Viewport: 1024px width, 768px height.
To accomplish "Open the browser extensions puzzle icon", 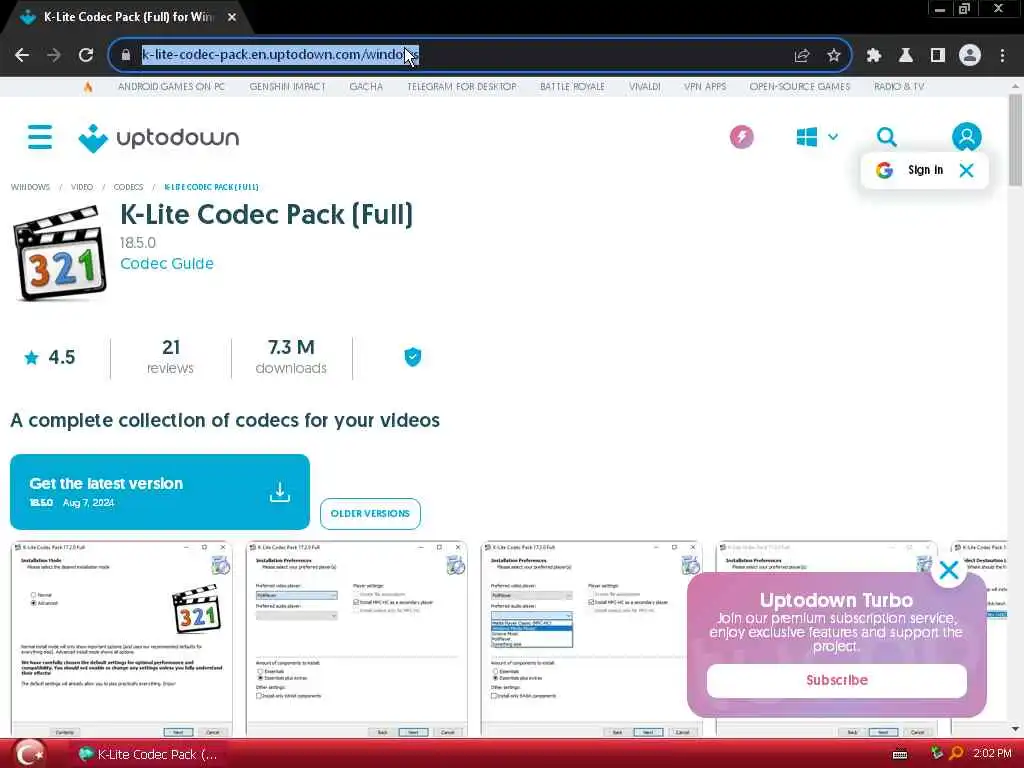I will point(874,55).
